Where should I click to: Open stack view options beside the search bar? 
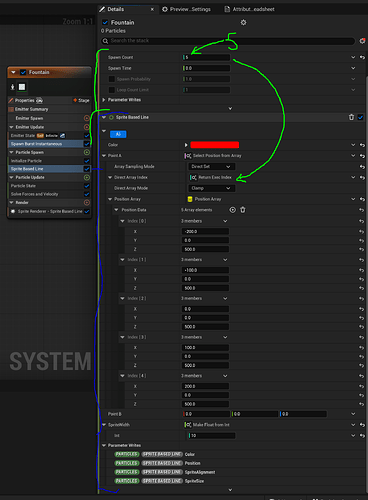click(362, 41)
